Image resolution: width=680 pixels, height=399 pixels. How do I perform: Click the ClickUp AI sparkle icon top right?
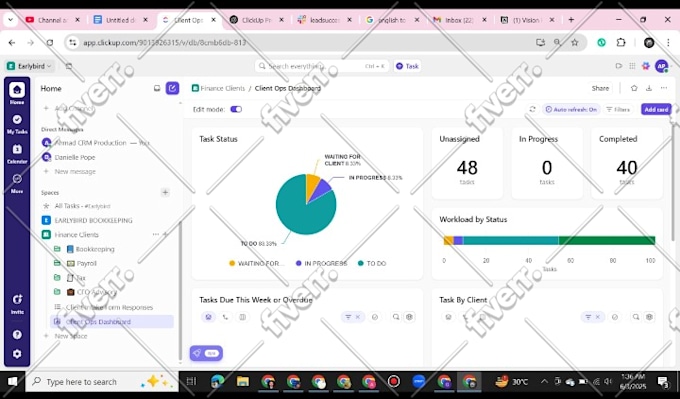pos(646,66)
